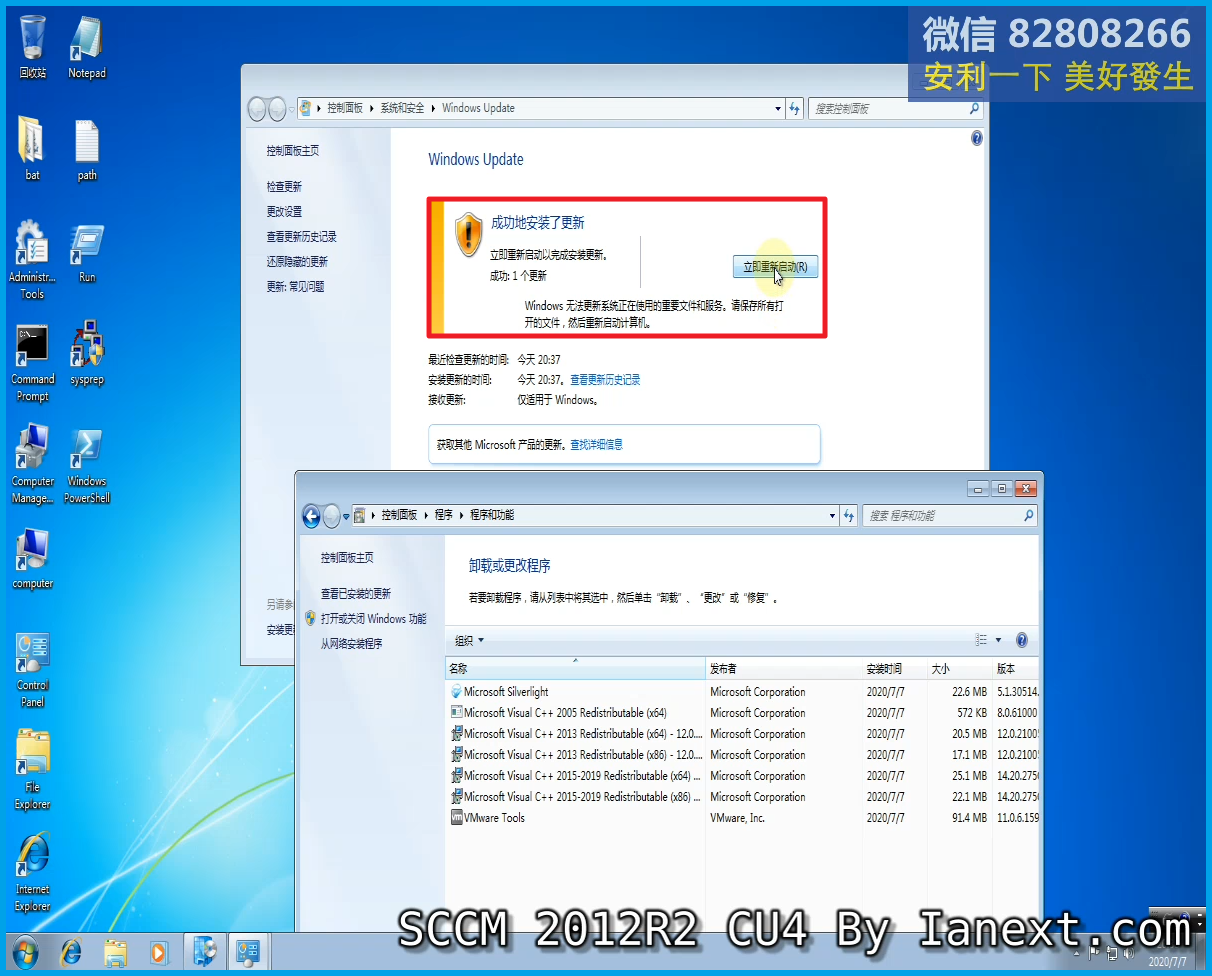Click 控制面板 breadcrumb in Programs and Features

pos(399,515)
